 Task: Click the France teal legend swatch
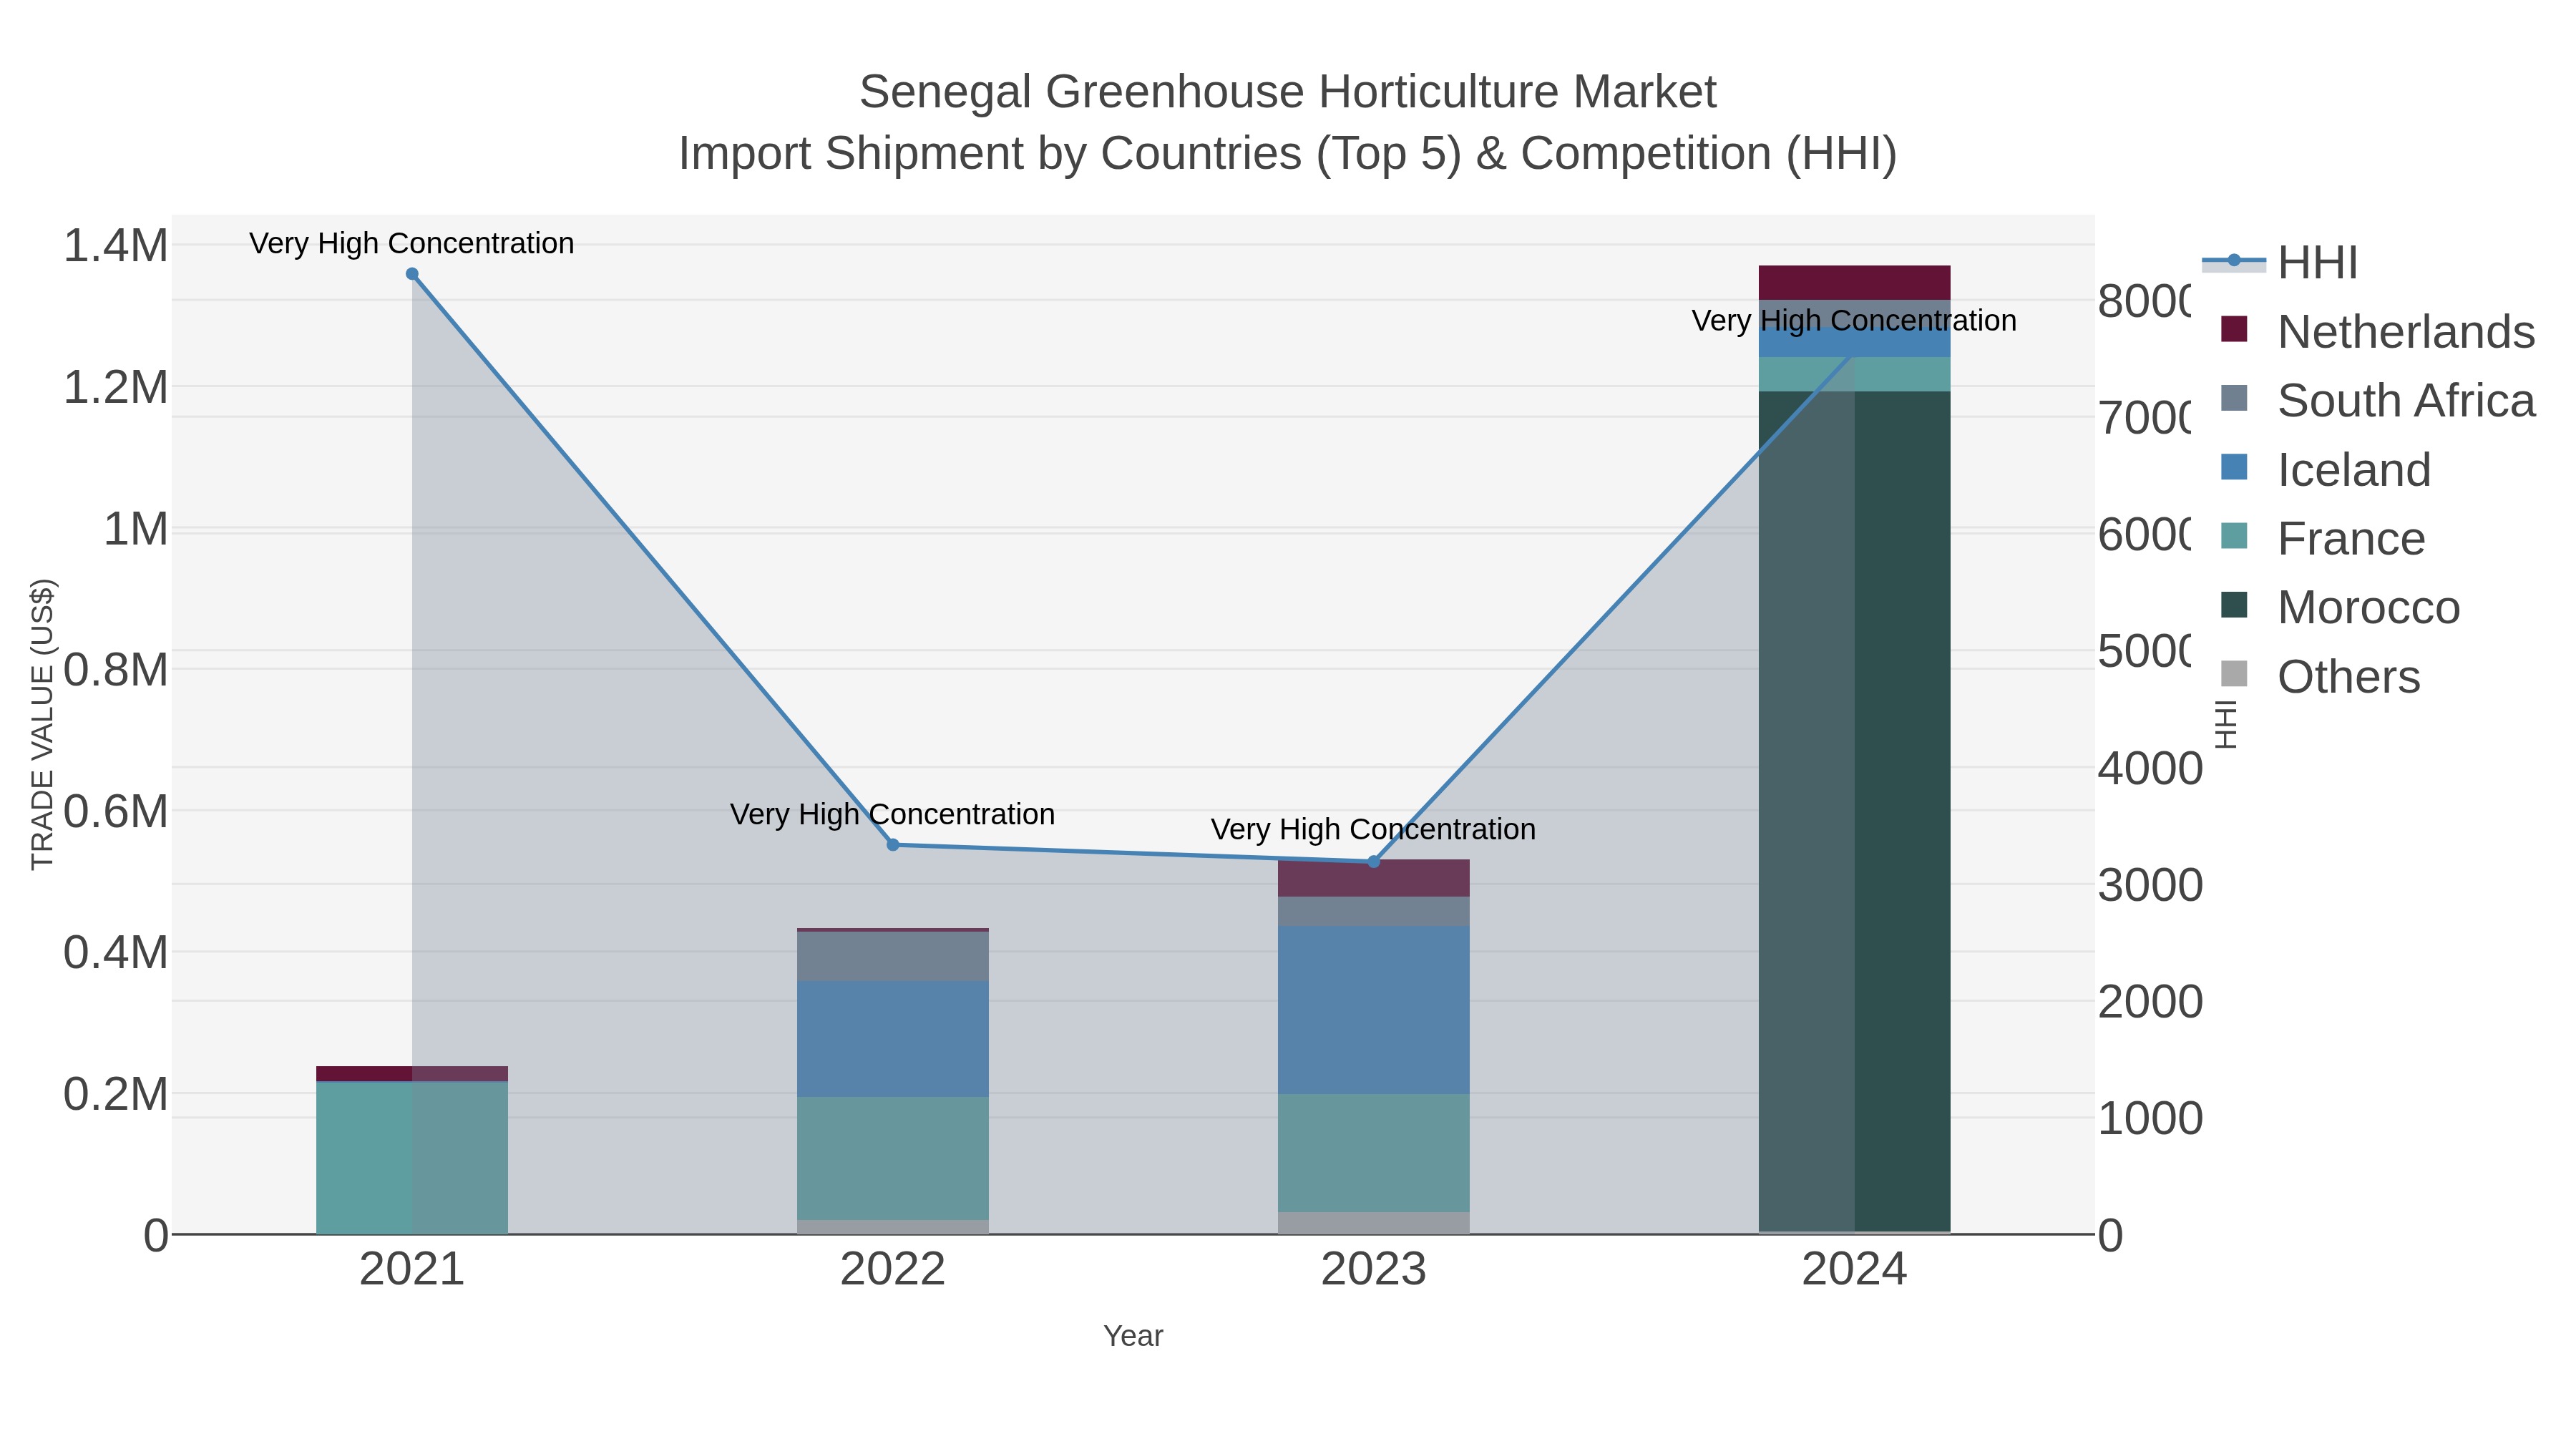[2234, 536]
